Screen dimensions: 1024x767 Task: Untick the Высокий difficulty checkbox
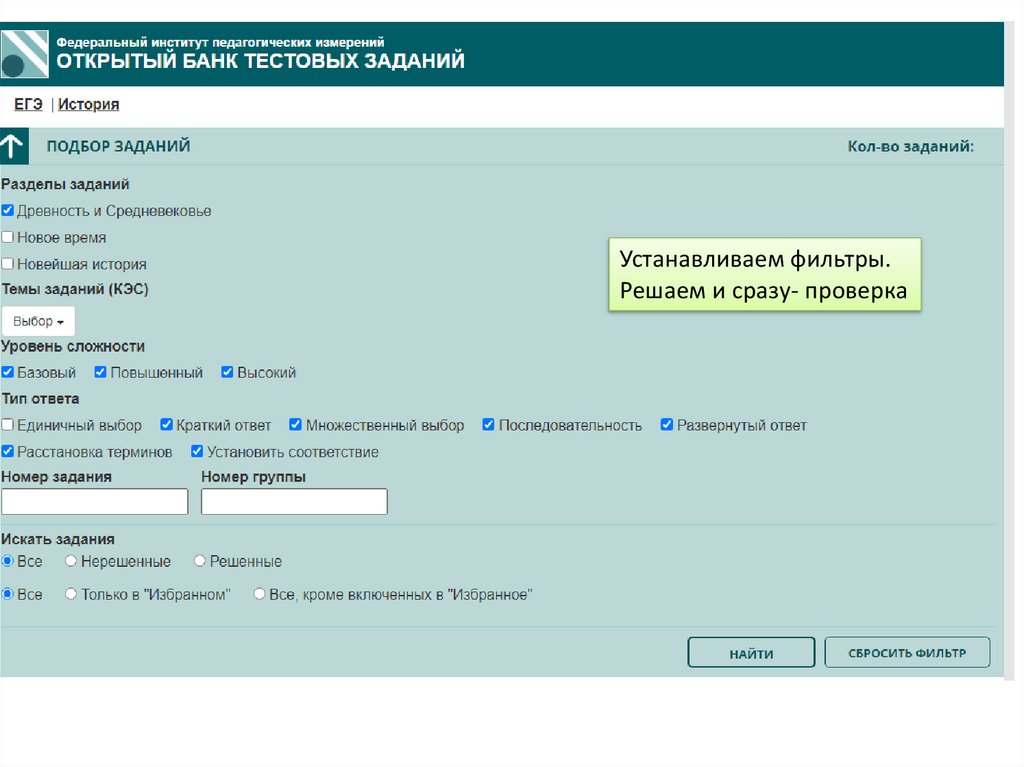coord(228,372)
